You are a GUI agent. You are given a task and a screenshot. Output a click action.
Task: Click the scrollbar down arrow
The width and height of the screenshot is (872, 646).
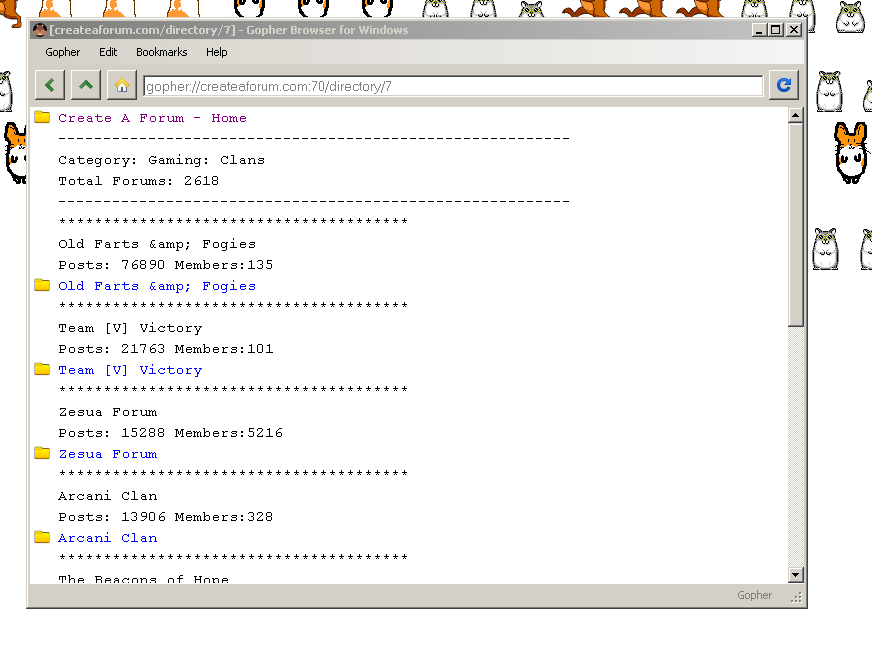click(797, 574)
